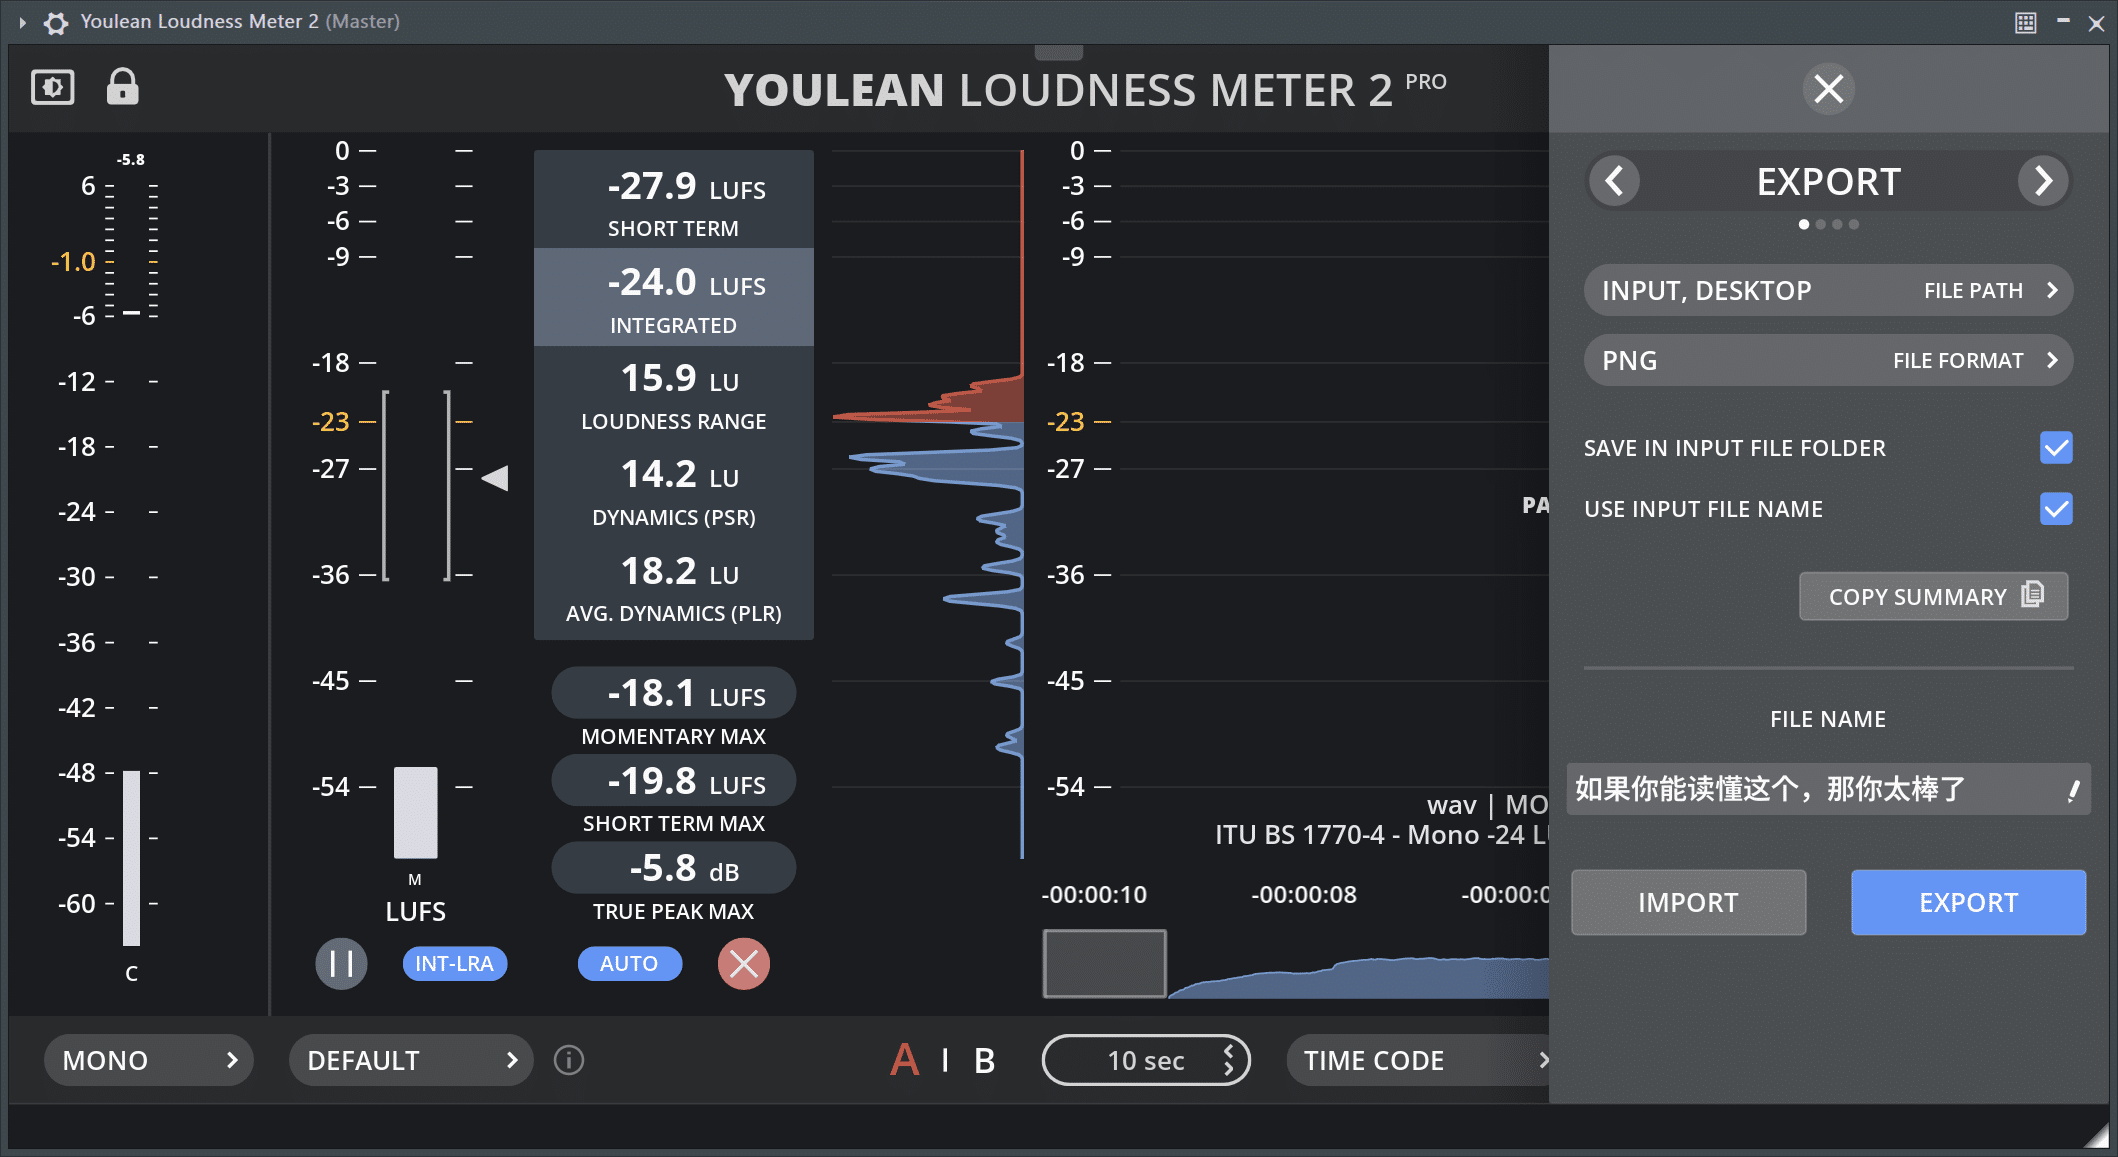The image size is (2118, 1157).
Task: Click the yellow -1.0 true peak threshold
Action: click(73, 262)
